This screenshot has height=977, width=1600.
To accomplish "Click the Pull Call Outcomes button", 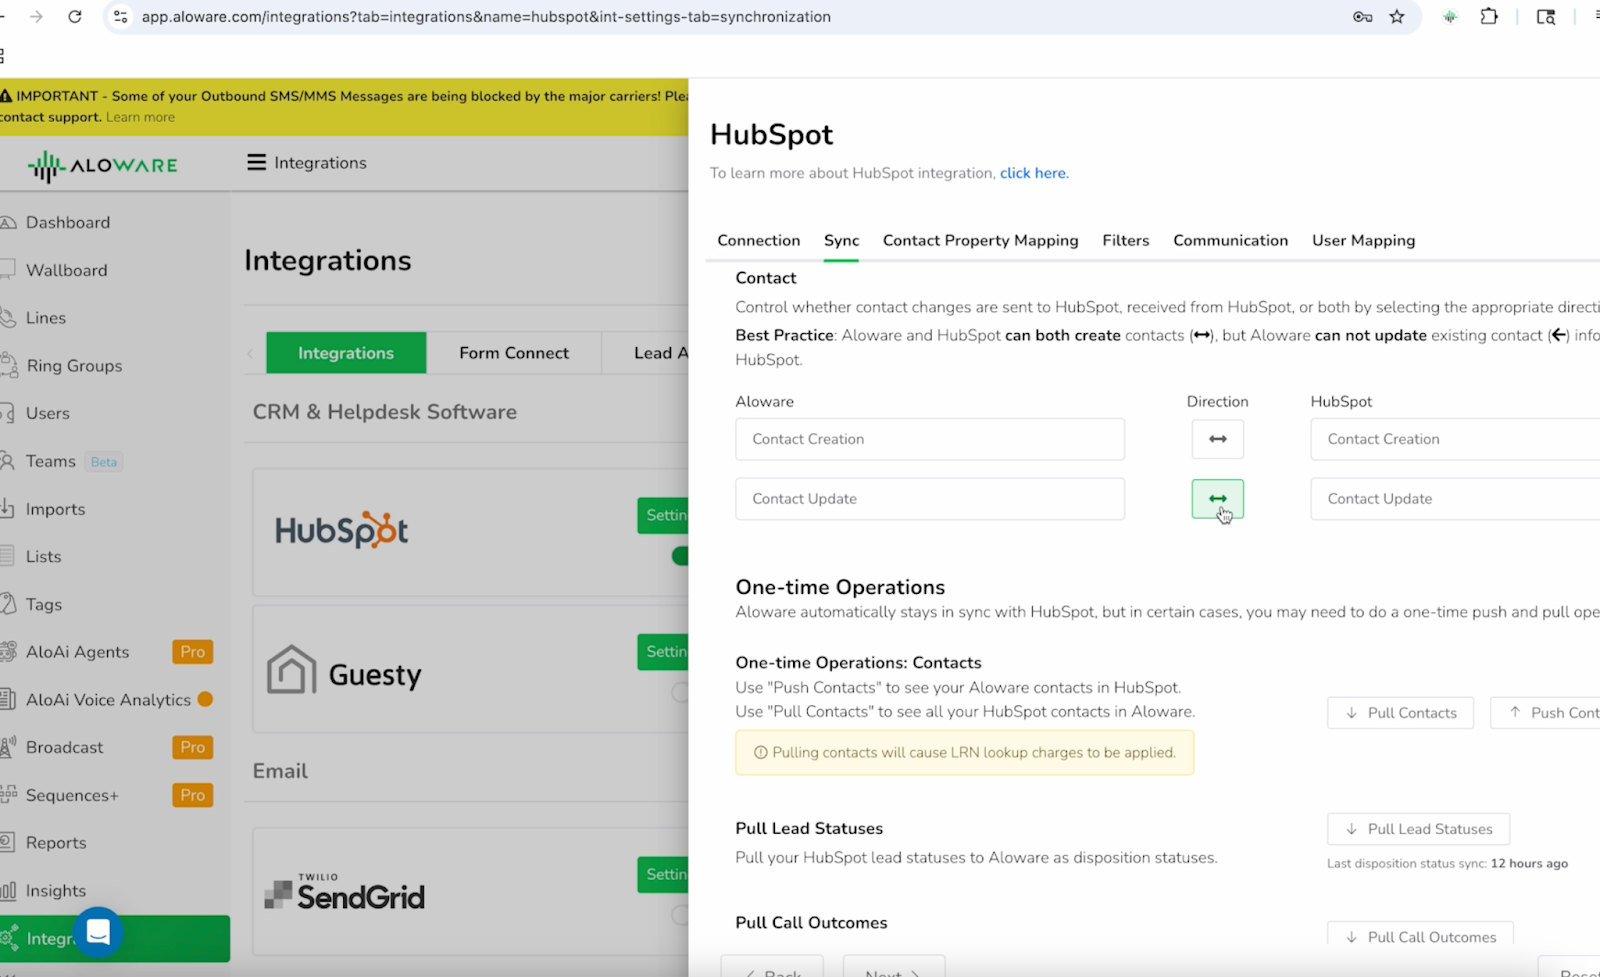I will point(1420,935).
